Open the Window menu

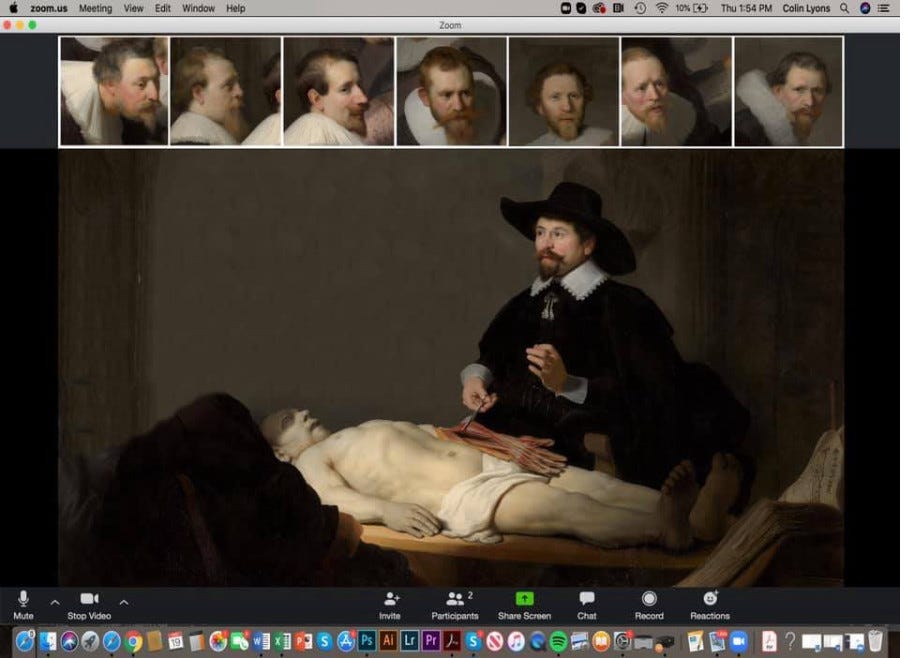coord(198,8)
